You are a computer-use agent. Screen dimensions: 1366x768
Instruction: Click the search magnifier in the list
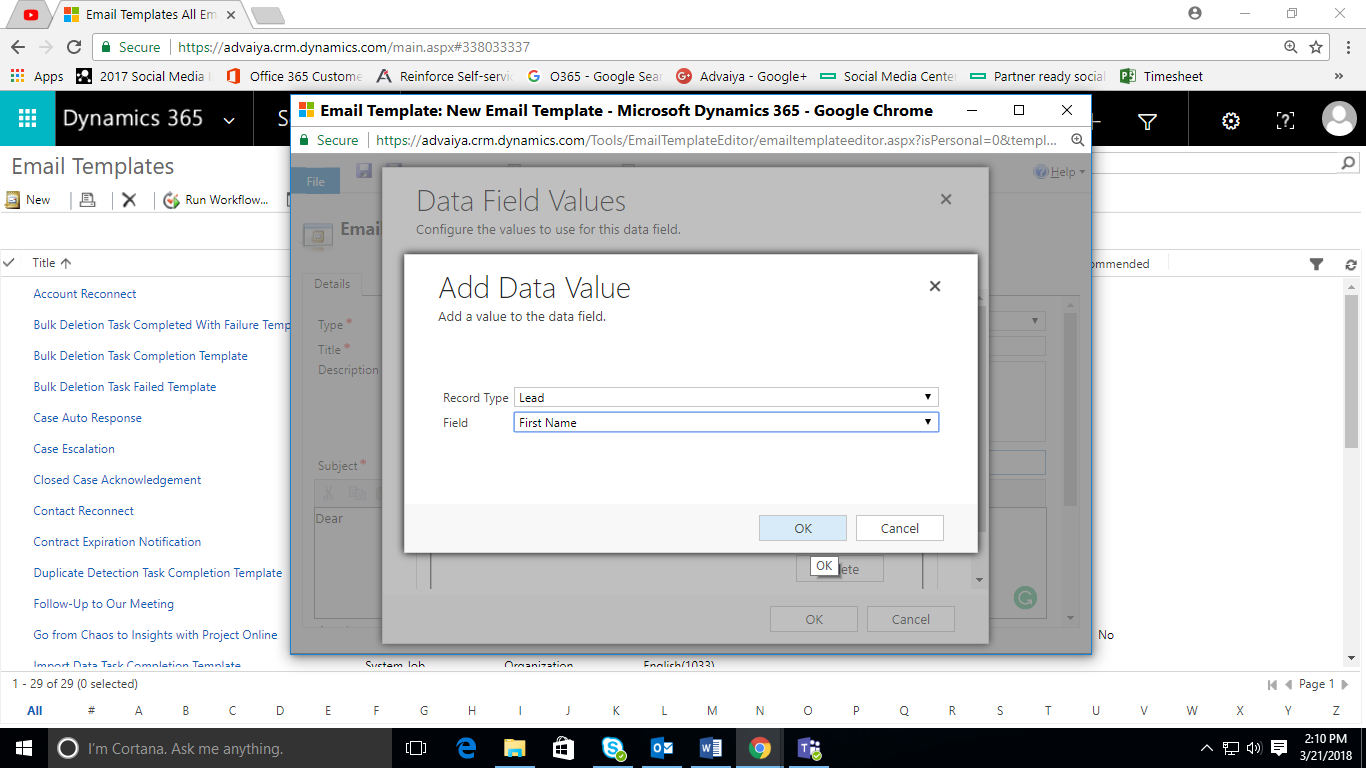[1348, 163]
